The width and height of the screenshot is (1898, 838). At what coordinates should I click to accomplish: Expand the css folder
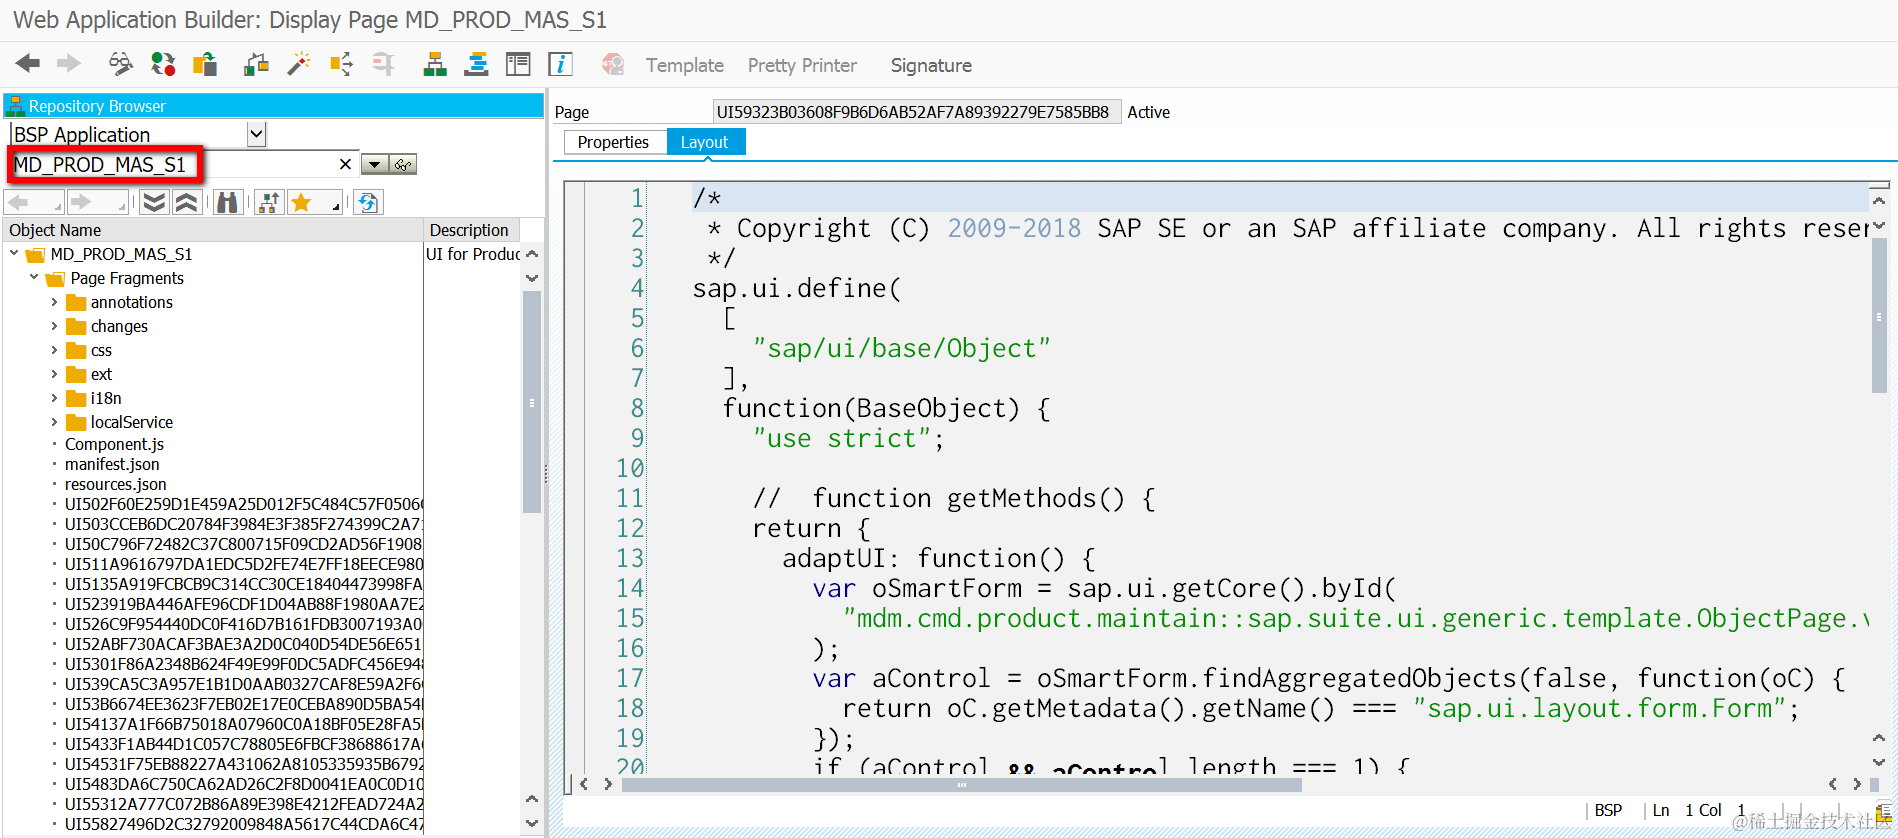54,350
